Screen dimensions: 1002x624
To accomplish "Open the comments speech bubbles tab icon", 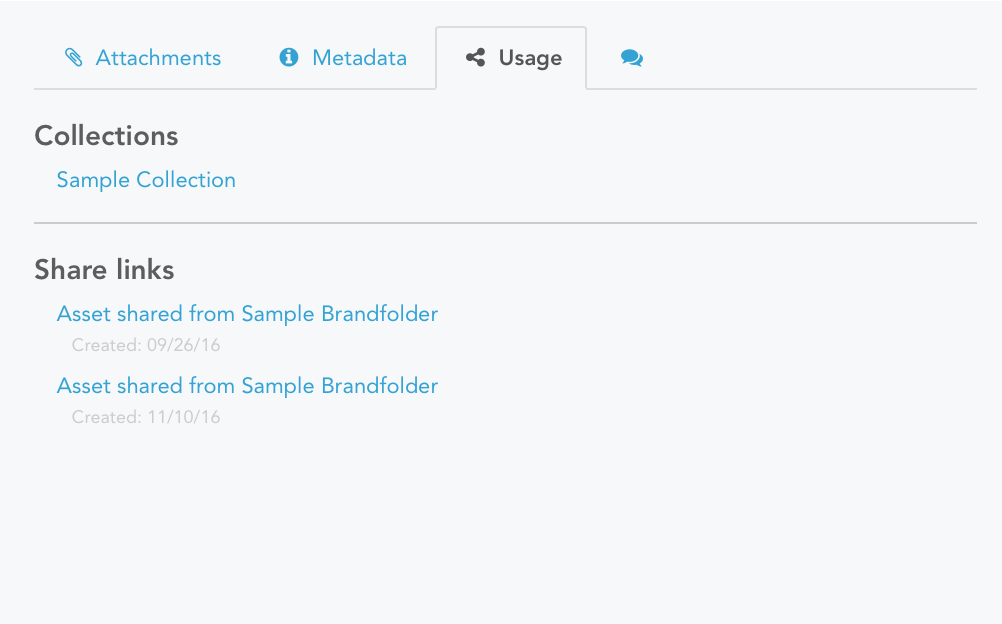I will pyautogui.click(x=631, y=58).
